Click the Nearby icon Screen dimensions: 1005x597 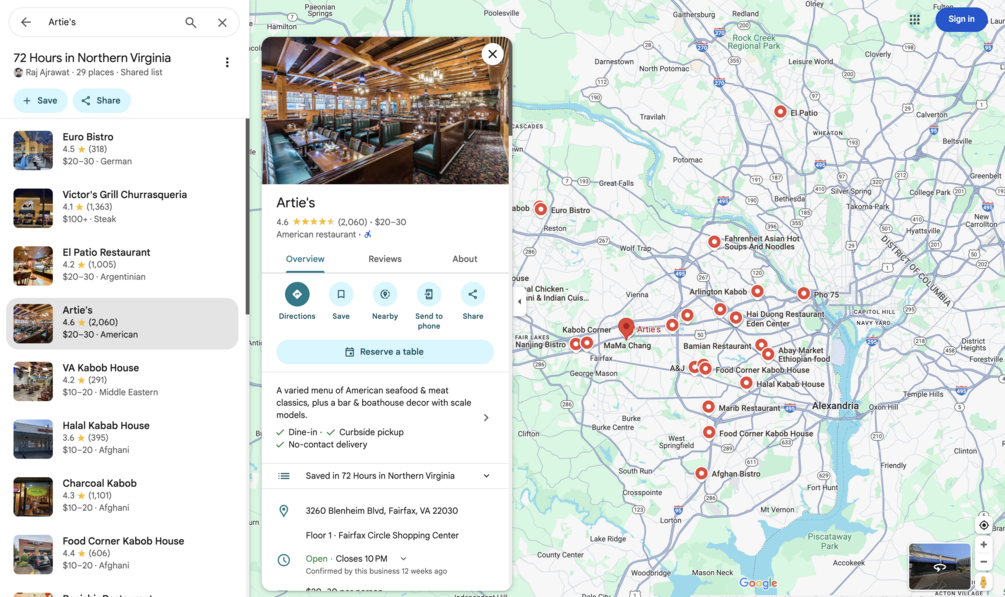point(385,294)
